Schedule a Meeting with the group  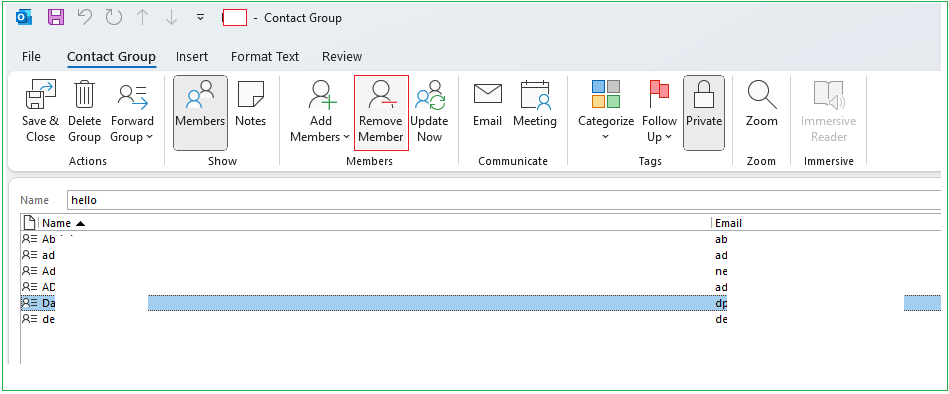tap(534, 105)
